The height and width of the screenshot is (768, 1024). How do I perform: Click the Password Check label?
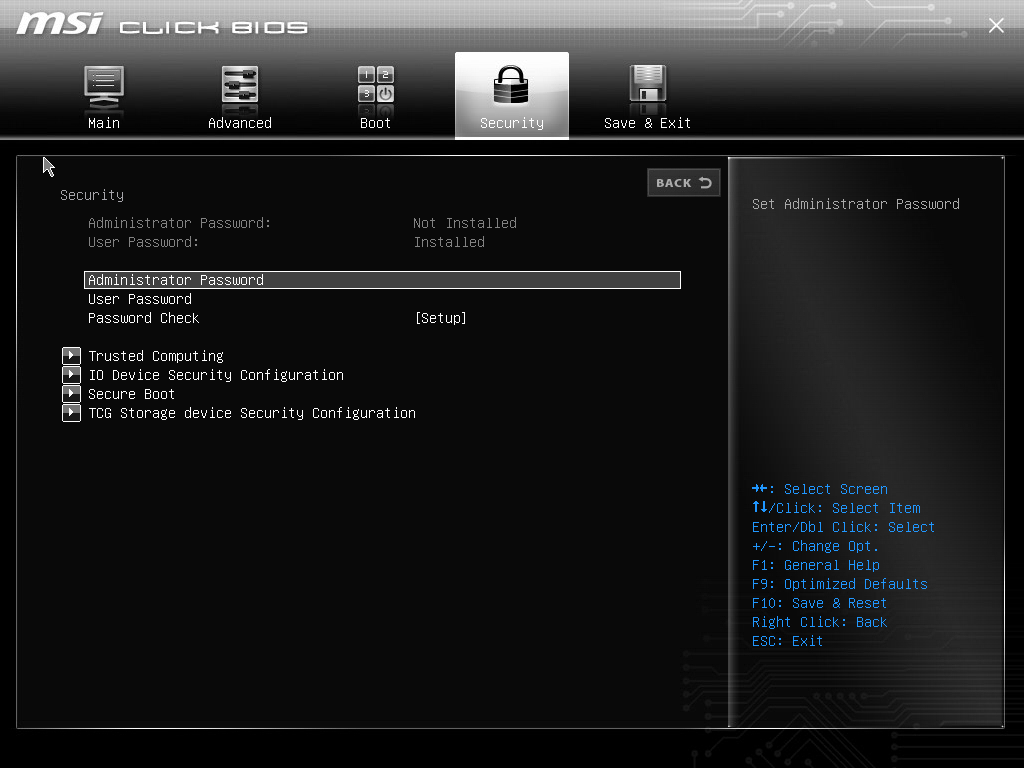(x=144, y=318)
